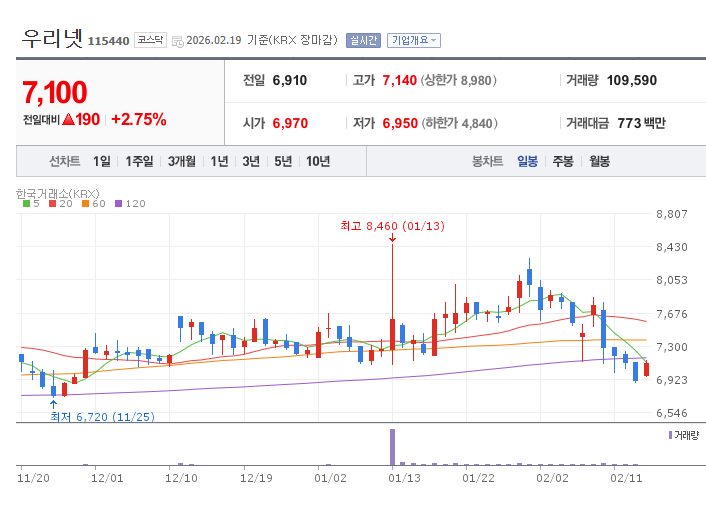Select the 5년 line chart tab
This screenshot has width=706, height=519.
[x=283, y=161]
